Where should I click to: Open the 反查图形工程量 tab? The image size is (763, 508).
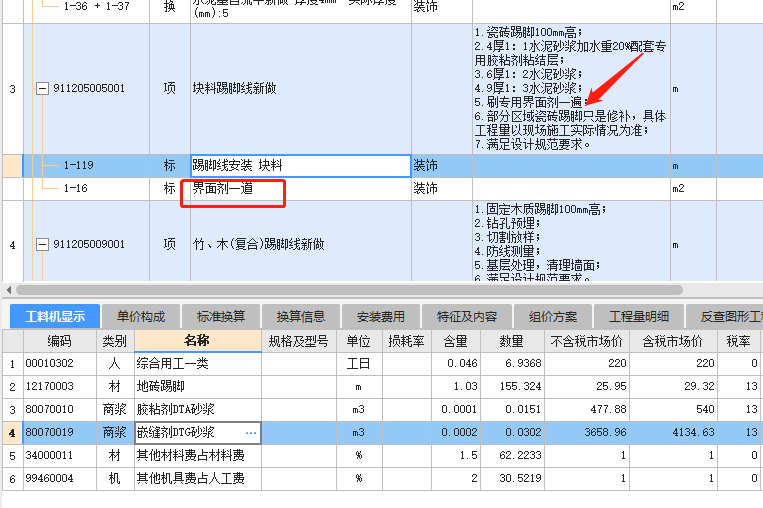click(x=725, y=317)
